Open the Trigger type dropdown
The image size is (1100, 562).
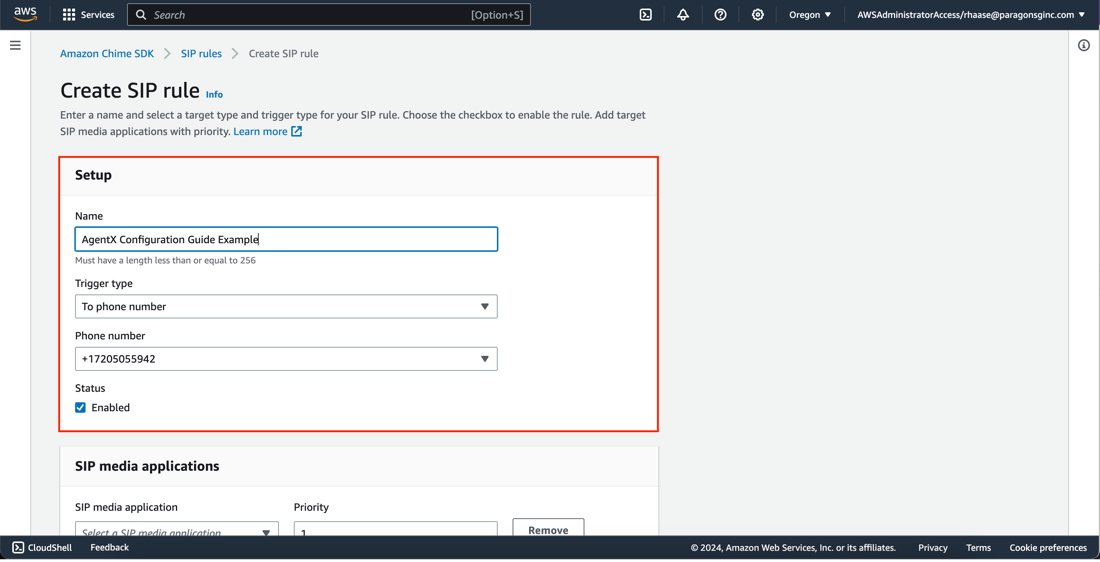point(286,307)
